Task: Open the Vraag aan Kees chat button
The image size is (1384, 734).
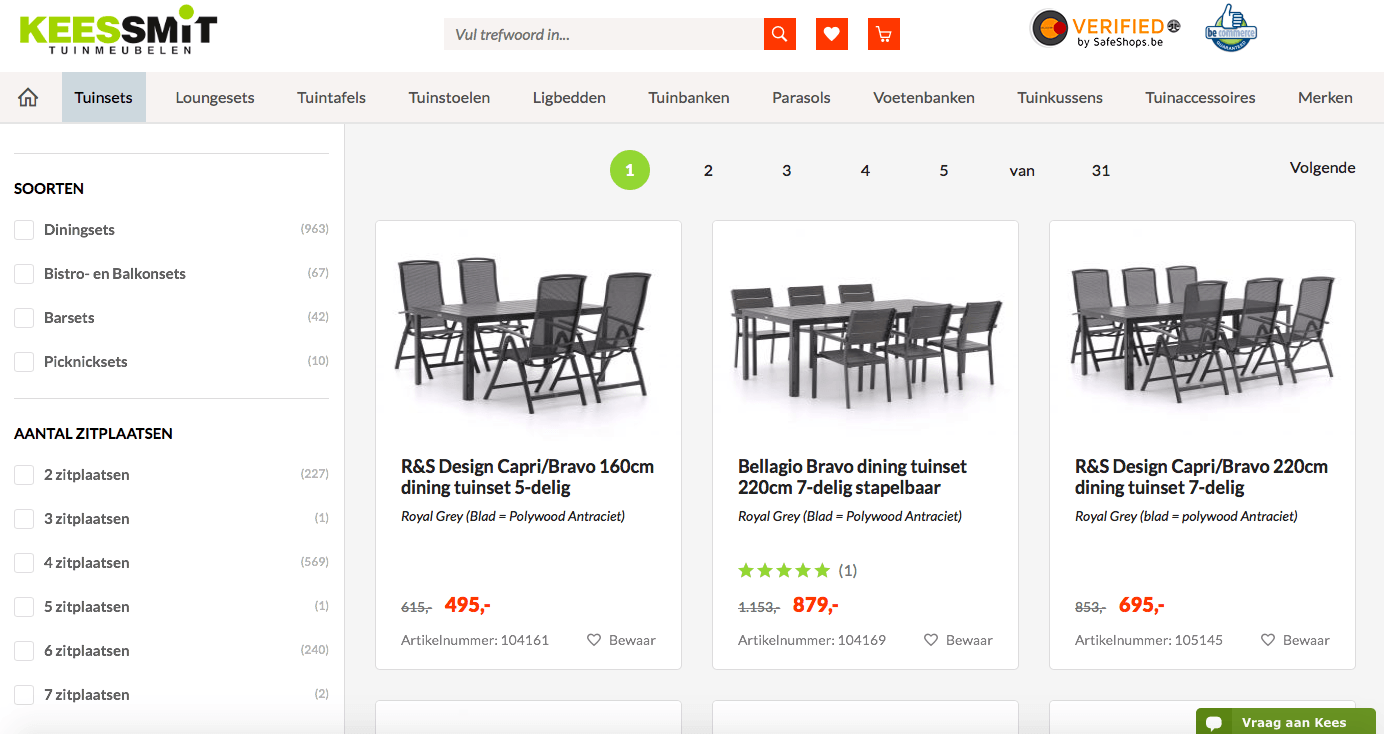Action: 1286,722
